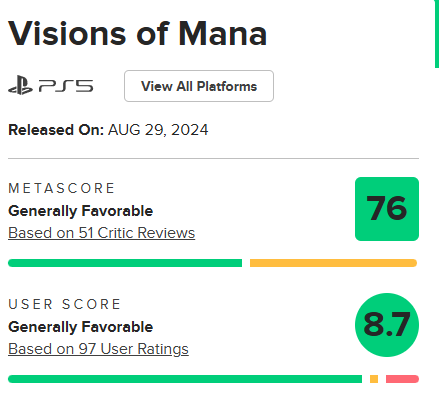Click Generally Favorable under Metascore
This screenshot has height=399, width=439.
(80, 211)
